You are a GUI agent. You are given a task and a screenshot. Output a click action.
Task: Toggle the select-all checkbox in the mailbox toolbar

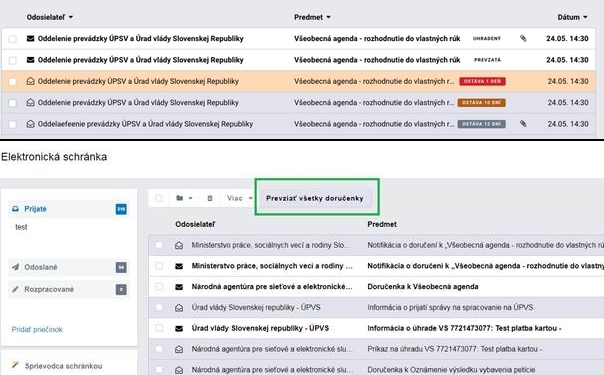coord(159,198)
